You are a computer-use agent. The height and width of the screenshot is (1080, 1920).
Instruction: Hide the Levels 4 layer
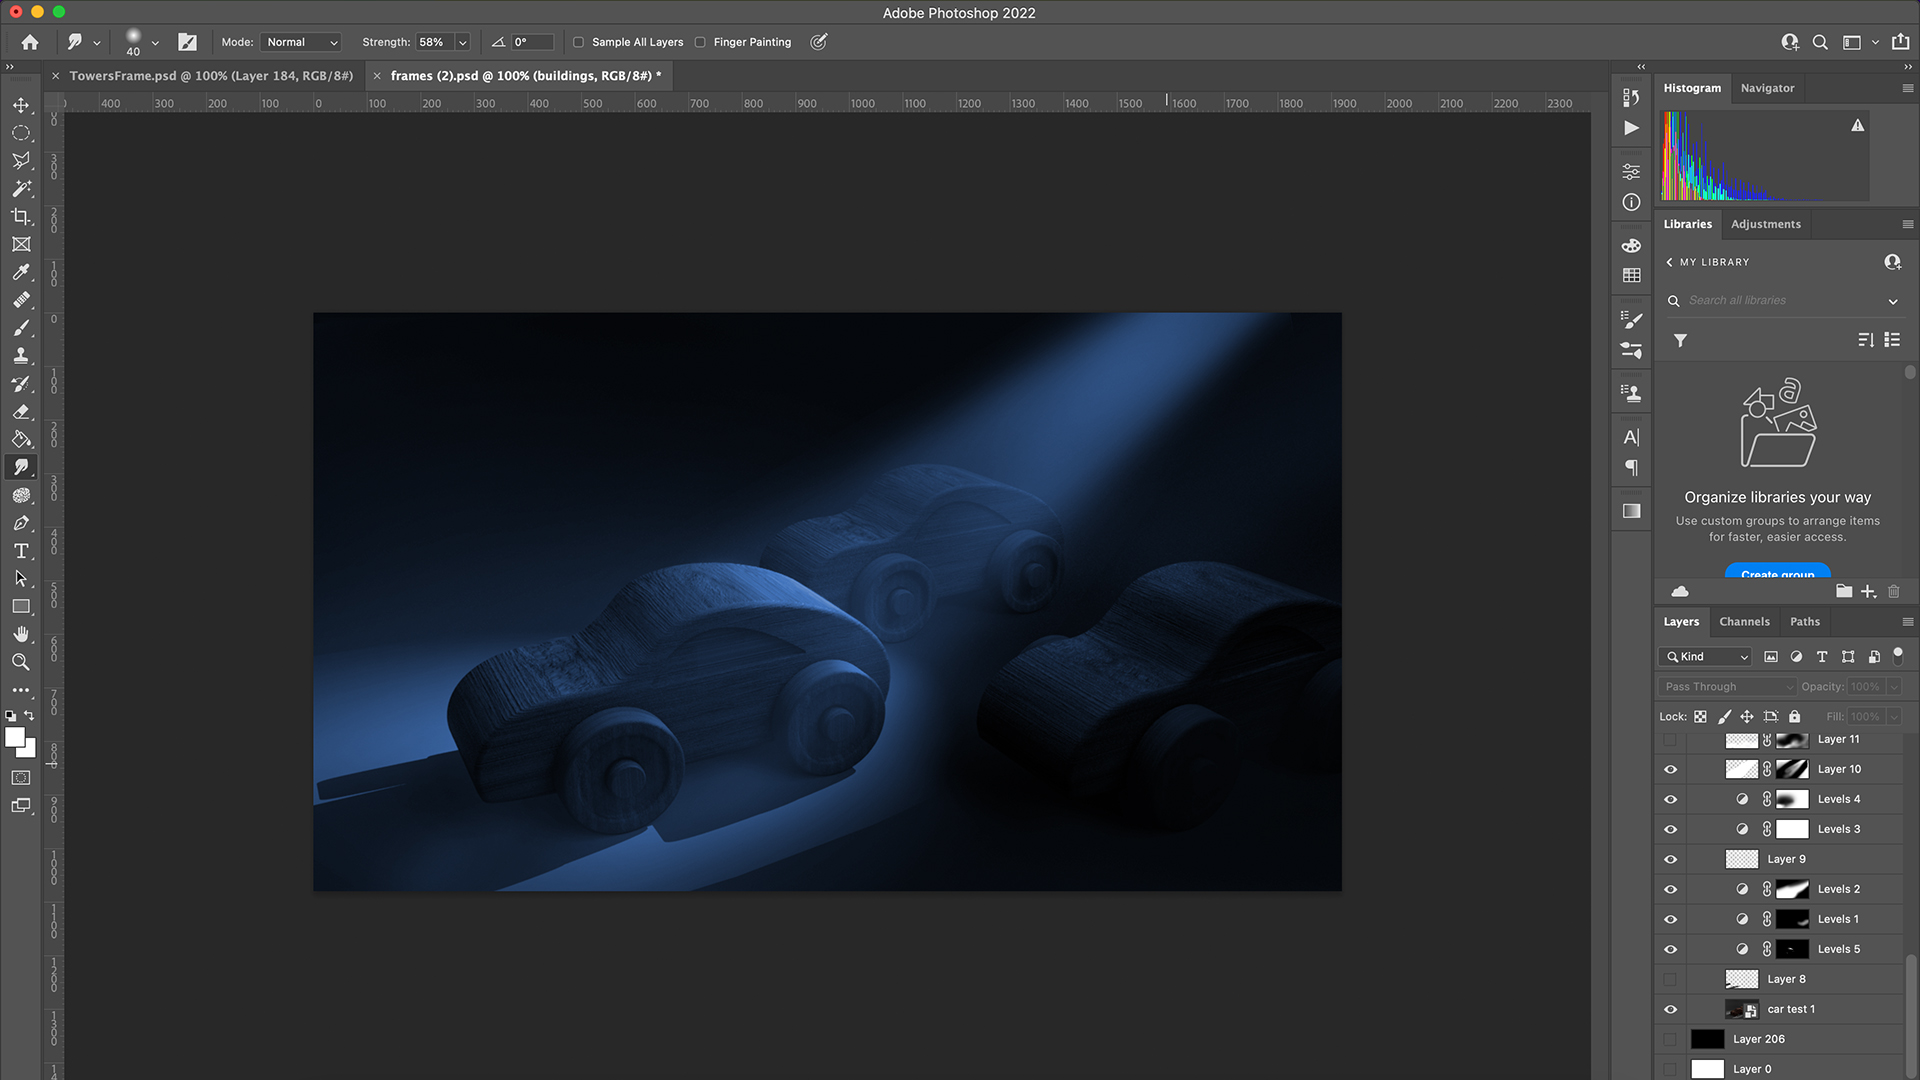pyautogui.click(x=1670, y=799)
